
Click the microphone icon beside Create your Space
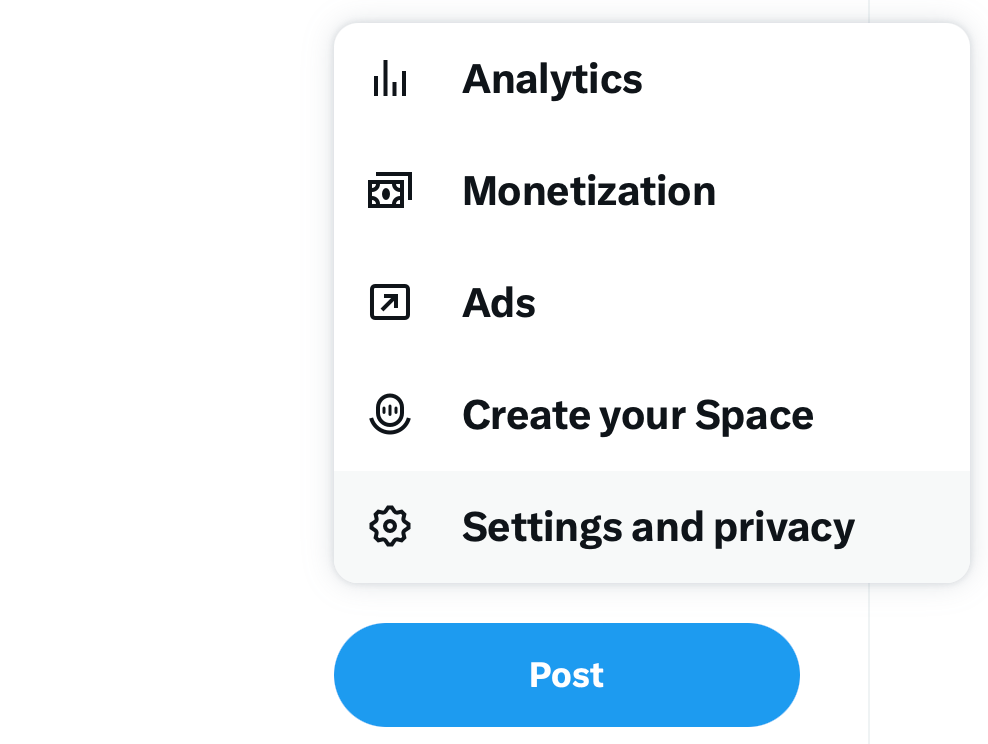click(390, 414)
